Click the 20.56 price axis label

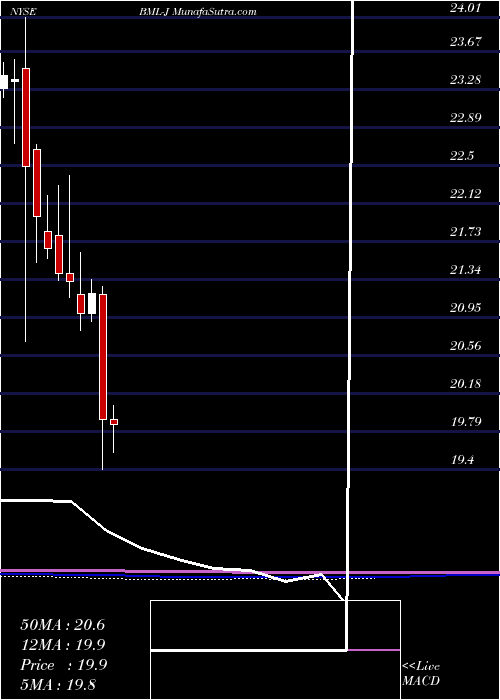tap(465, 346)
